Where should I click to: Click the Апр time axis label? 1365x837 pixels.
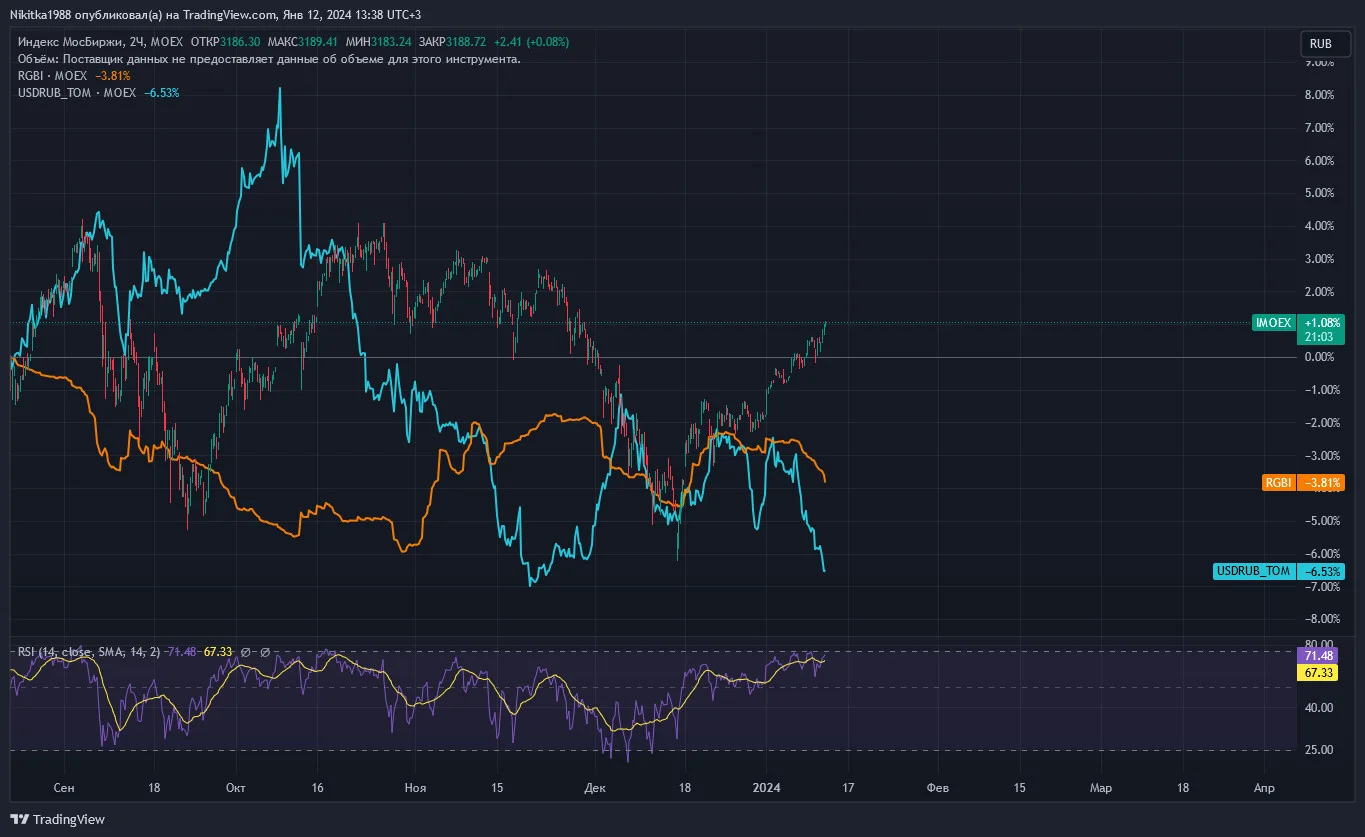point(1263,788)
